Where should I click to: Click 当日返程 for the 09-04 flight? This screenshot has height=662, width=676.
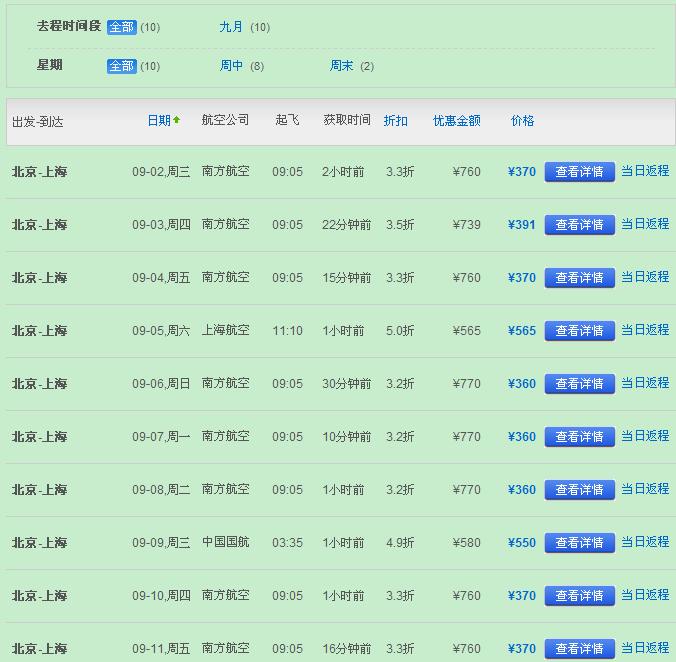coord(645,277)
